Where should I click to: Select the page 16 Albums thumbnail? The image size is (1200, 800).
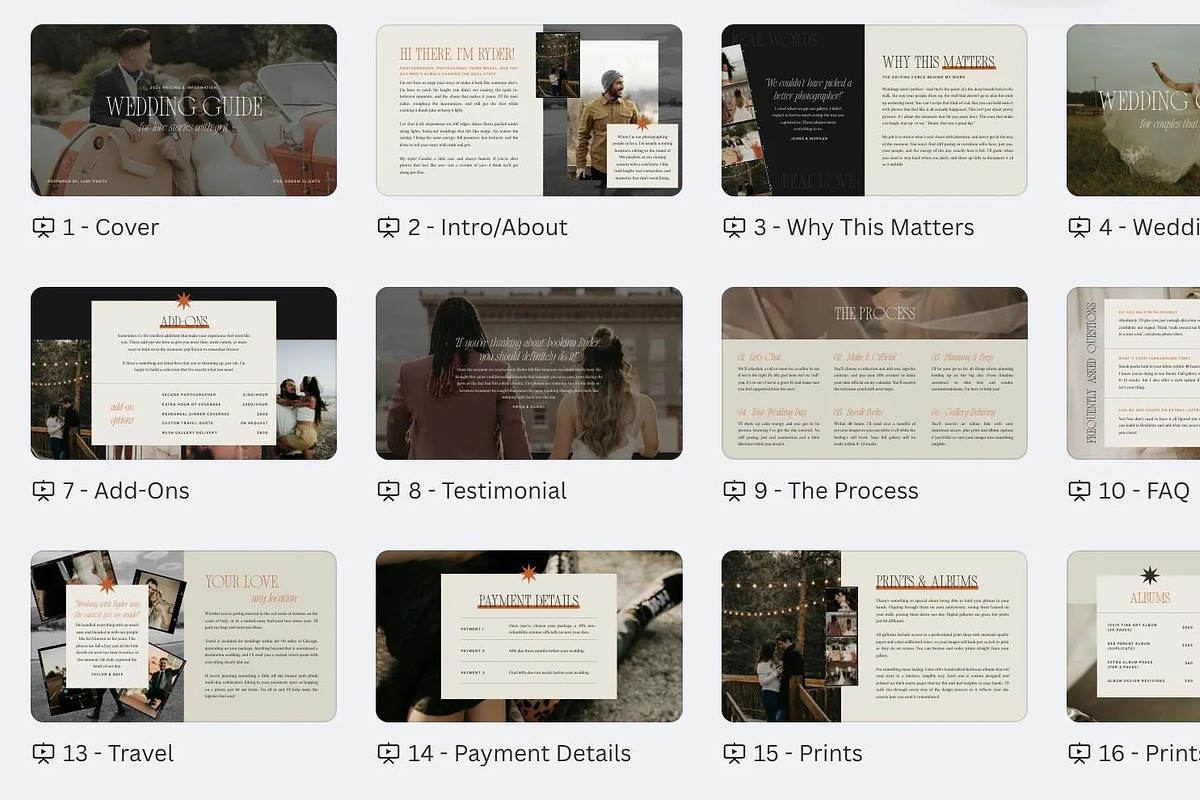click(1133, 636)
